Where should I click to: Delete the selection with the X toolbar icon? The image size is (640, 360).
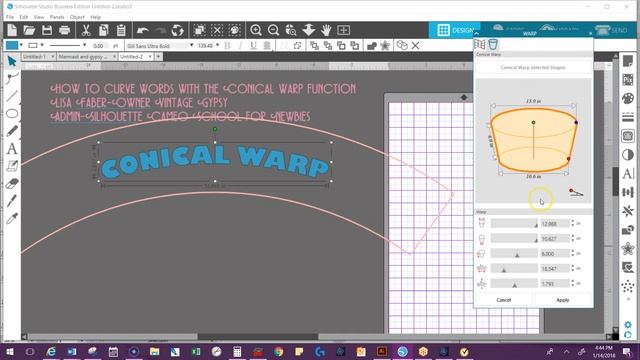416,46
